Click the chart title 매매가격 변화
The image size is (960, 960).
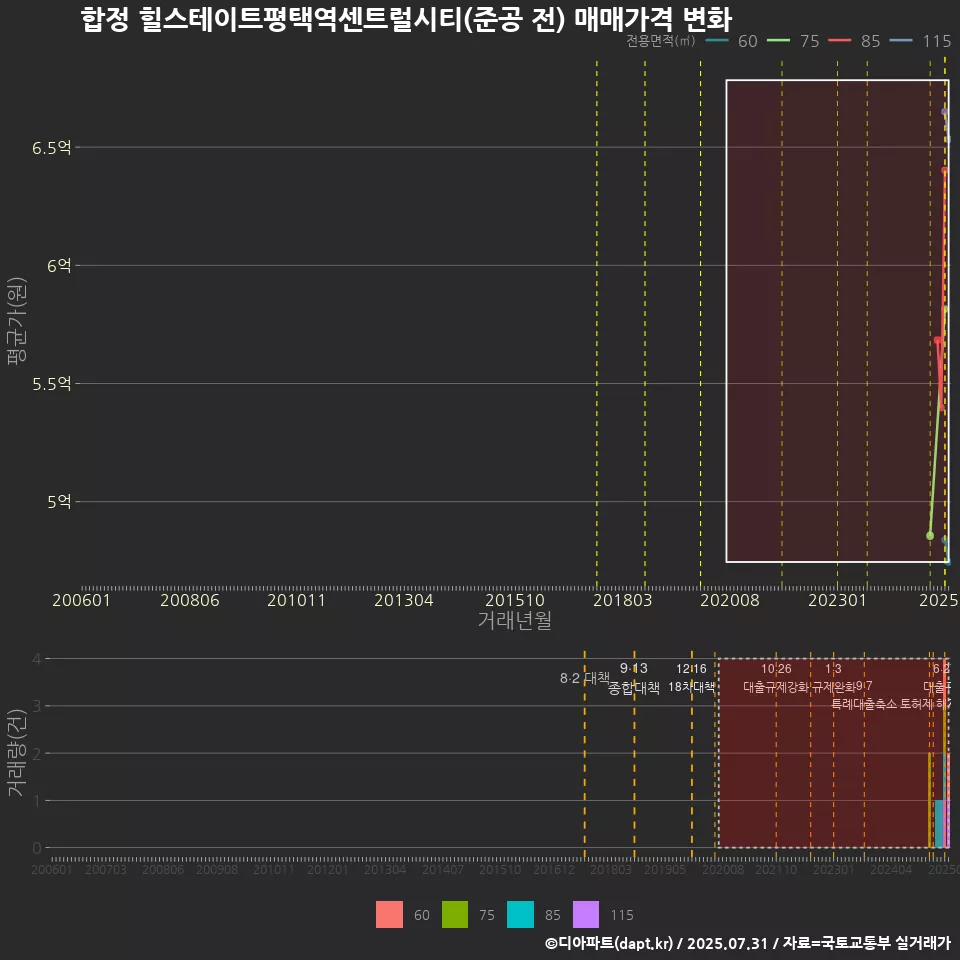(653, 19)
